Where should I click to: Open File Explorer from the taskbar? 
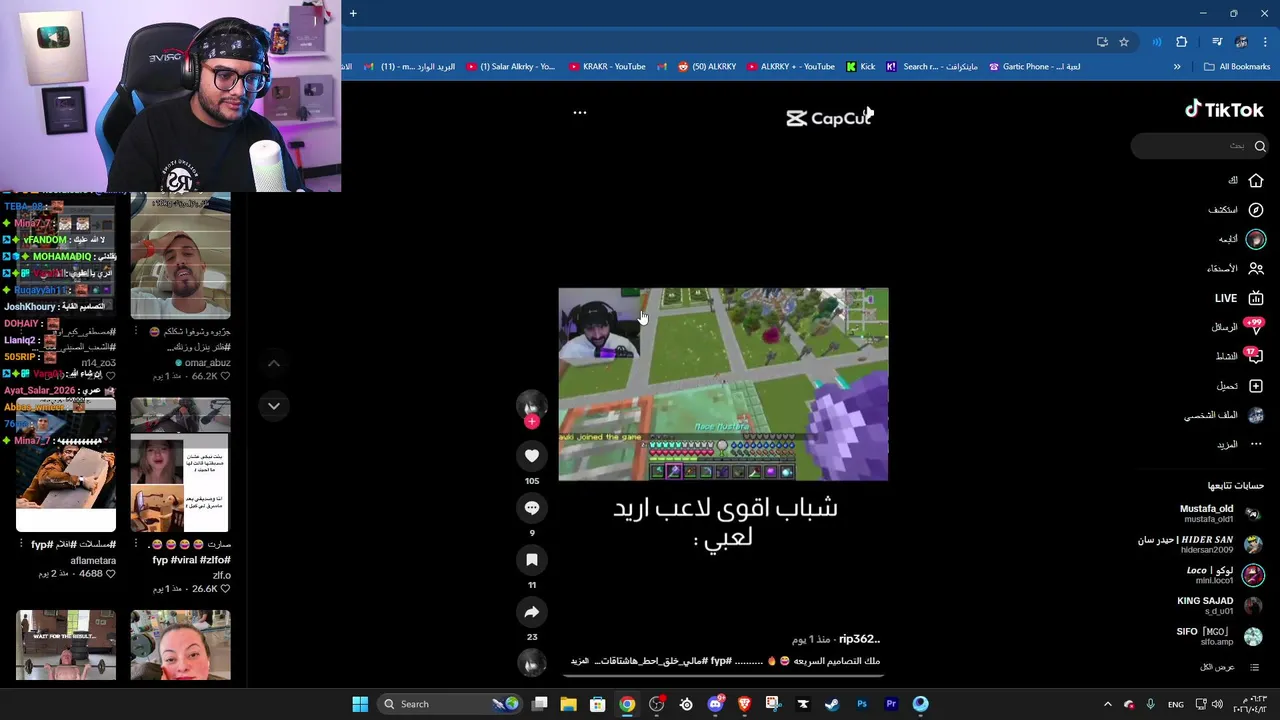pos(568,704)
